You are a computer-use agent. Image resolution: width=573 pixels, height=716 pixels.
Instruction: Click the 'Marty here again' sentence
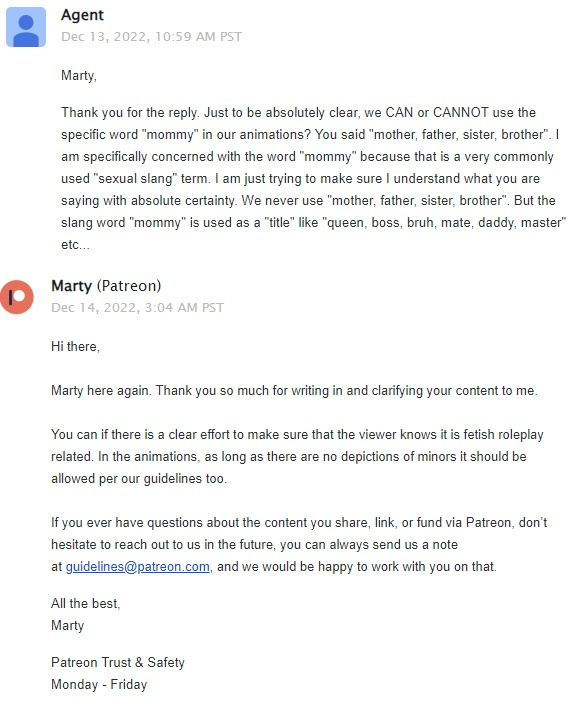[x=294, y=391]
